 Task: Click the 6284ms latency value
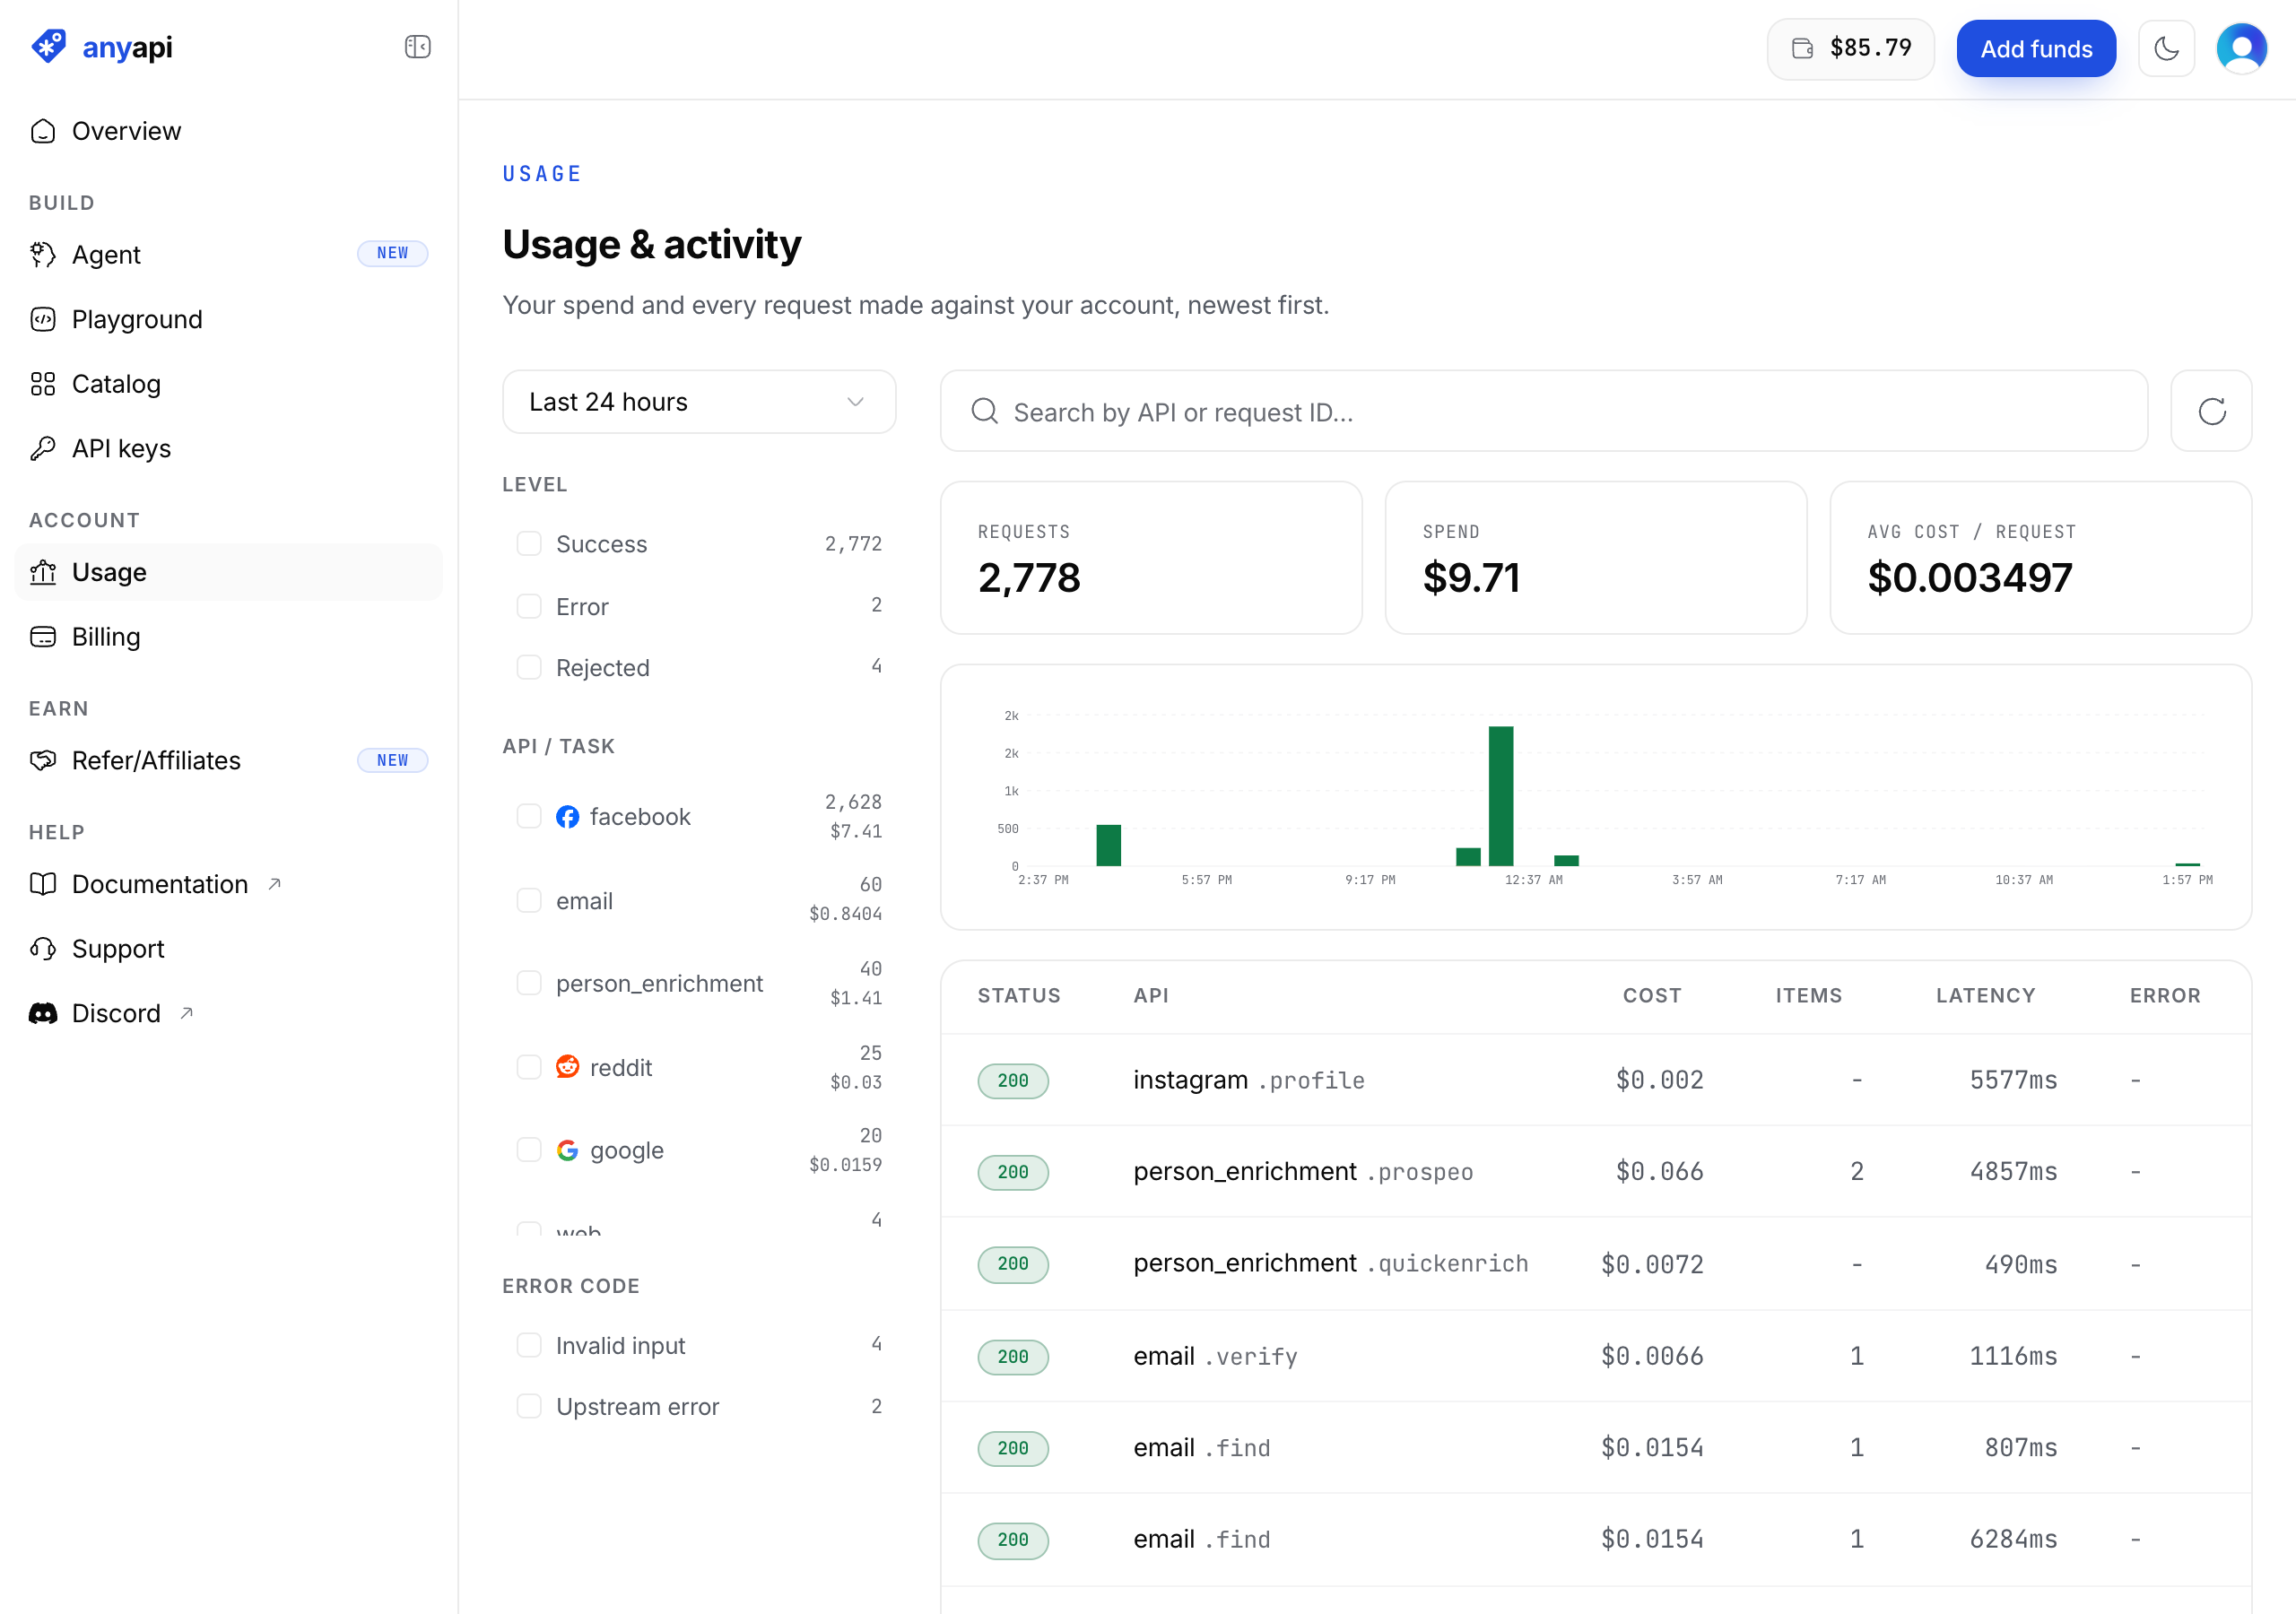[2013, 1540]
